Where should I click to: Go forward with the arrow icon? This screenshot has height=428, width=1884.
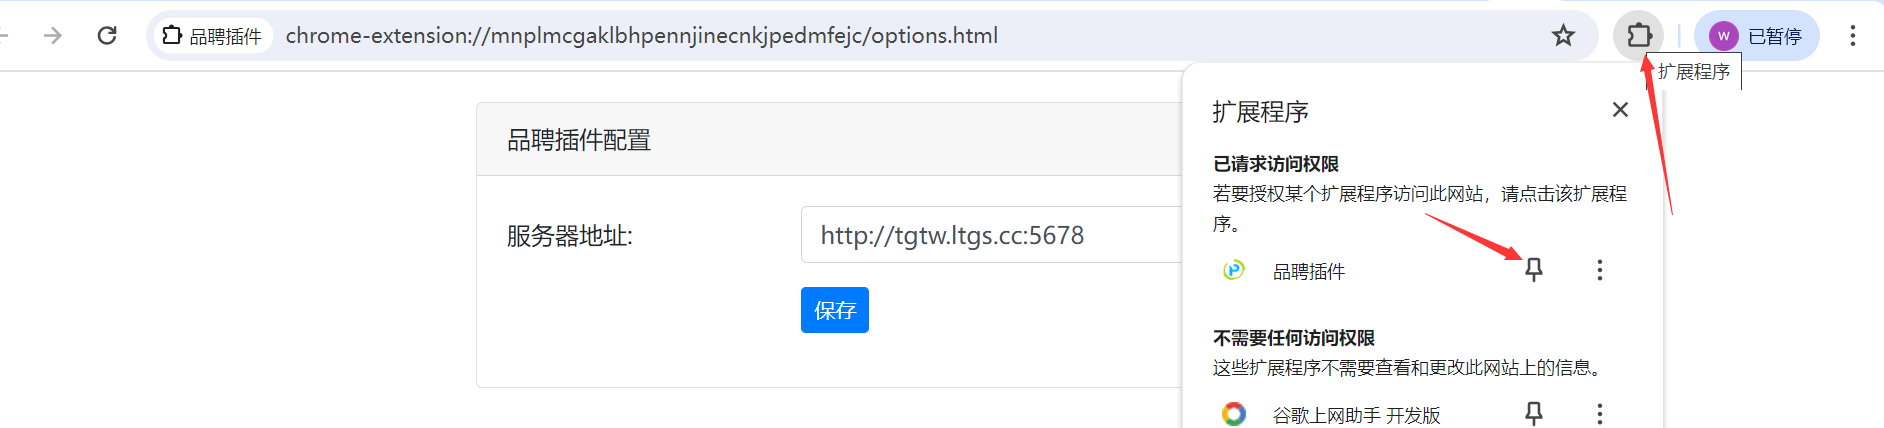point(53,36)
